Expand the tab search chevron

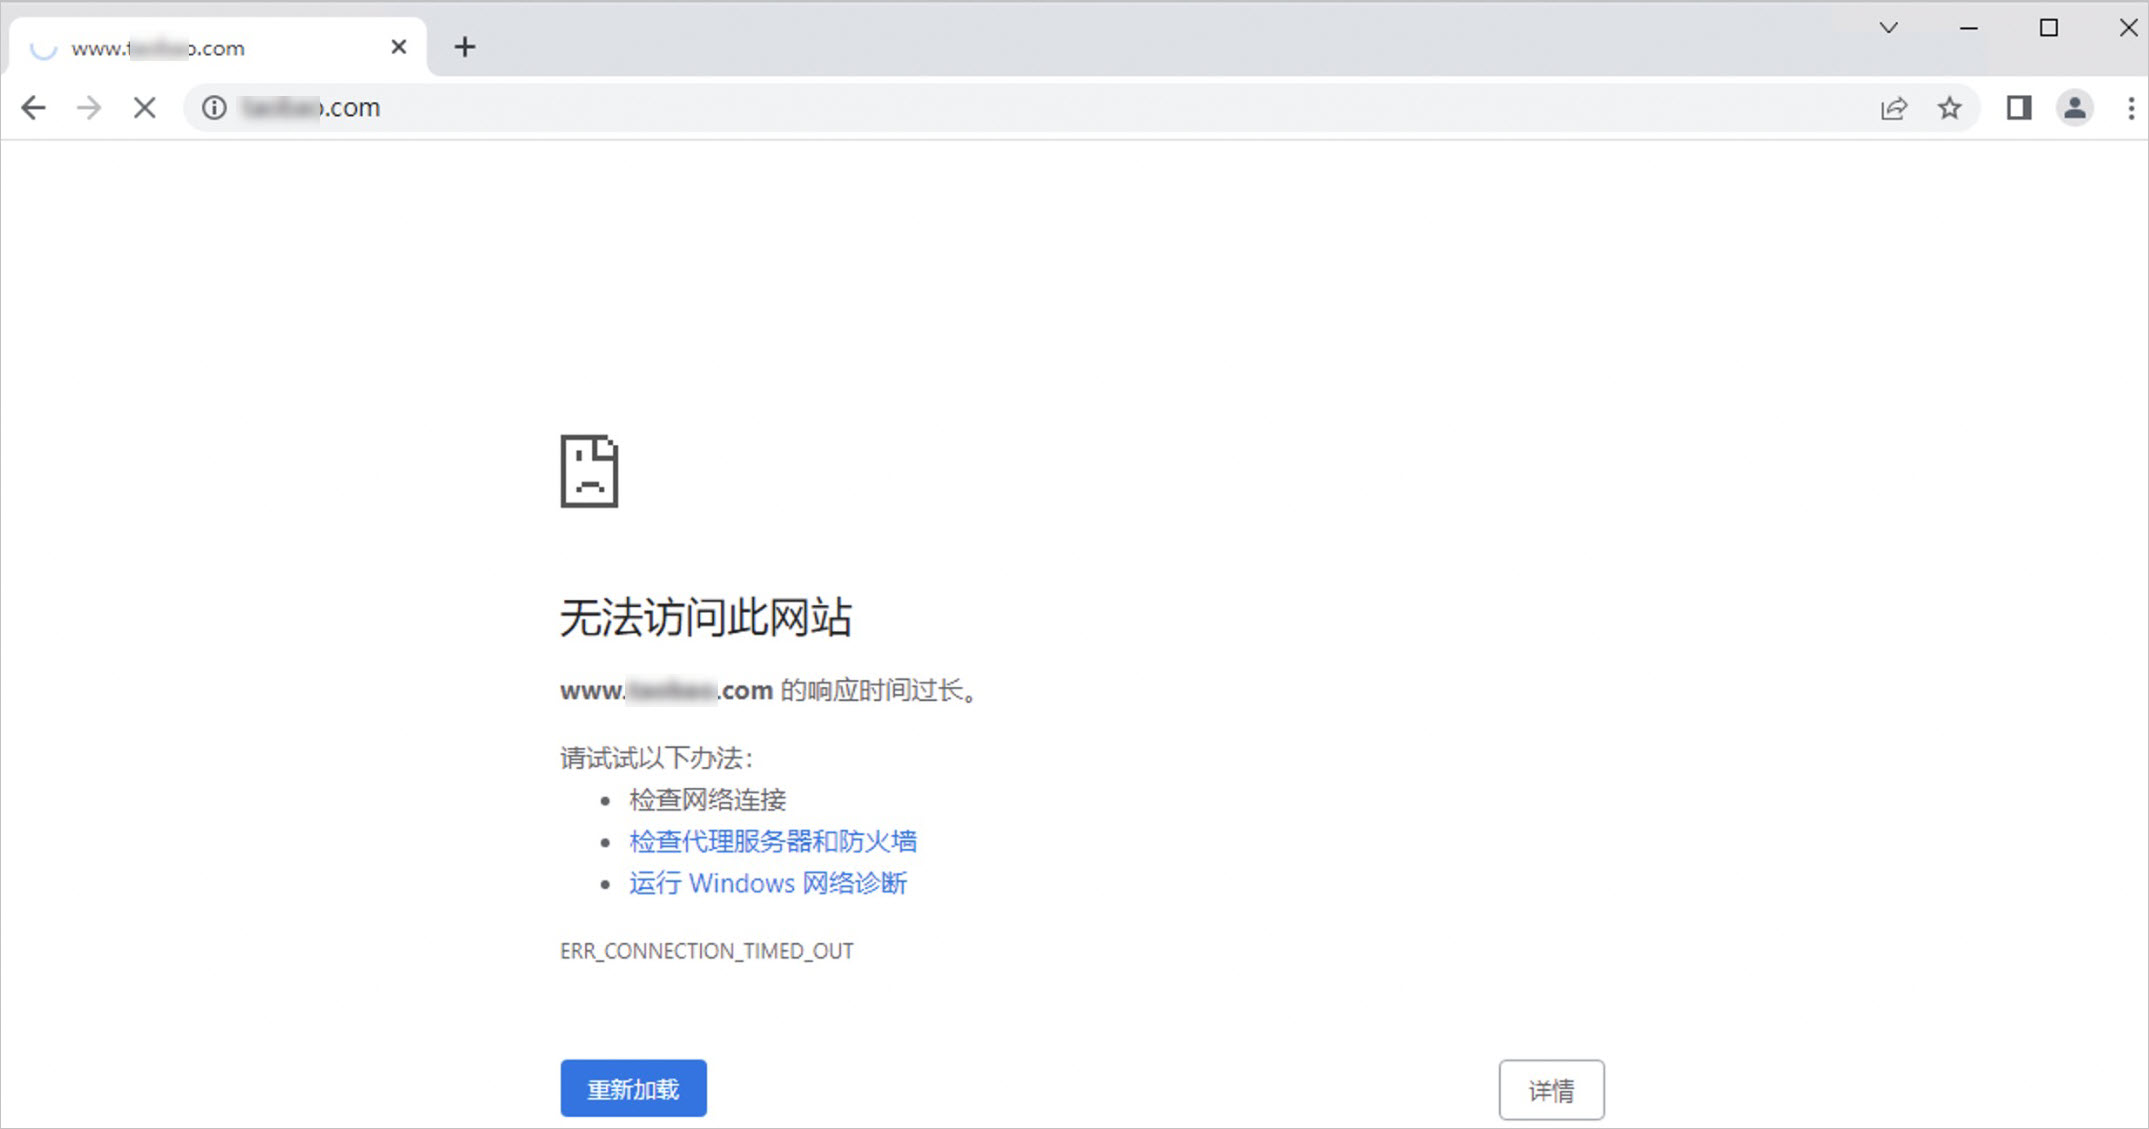click(x=1888, y=28)
